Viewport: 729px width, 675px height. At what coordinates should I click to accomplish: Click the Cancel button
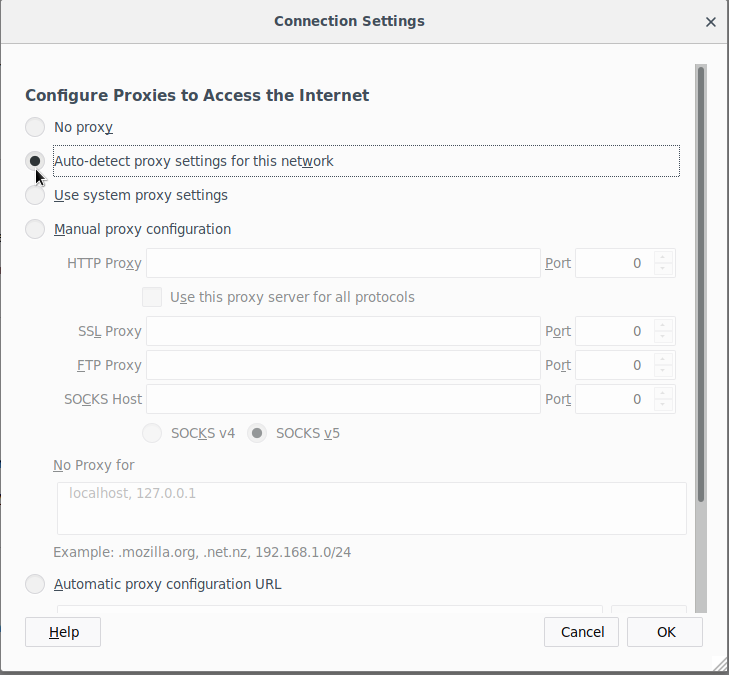coord(581,632)
